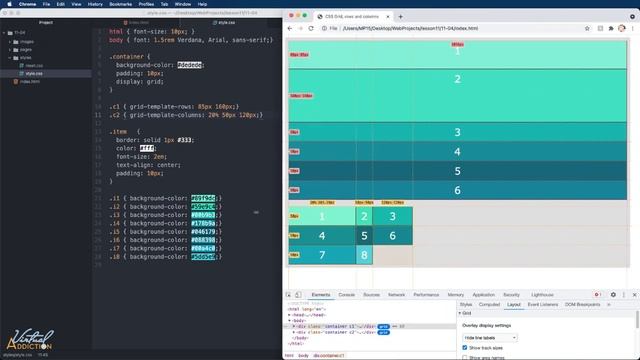Open the File menu in the menu bar
Screen dimensions: 640x360
click(47, 4)
